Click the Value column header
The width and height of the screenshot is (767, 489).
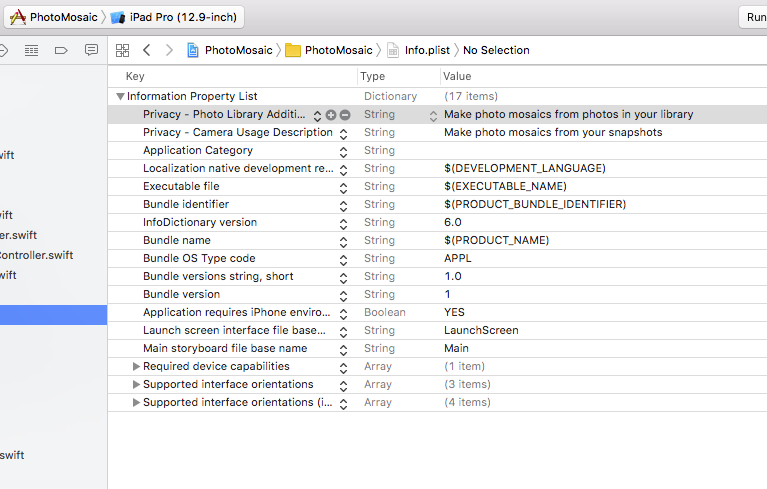[x=457, y=76]
